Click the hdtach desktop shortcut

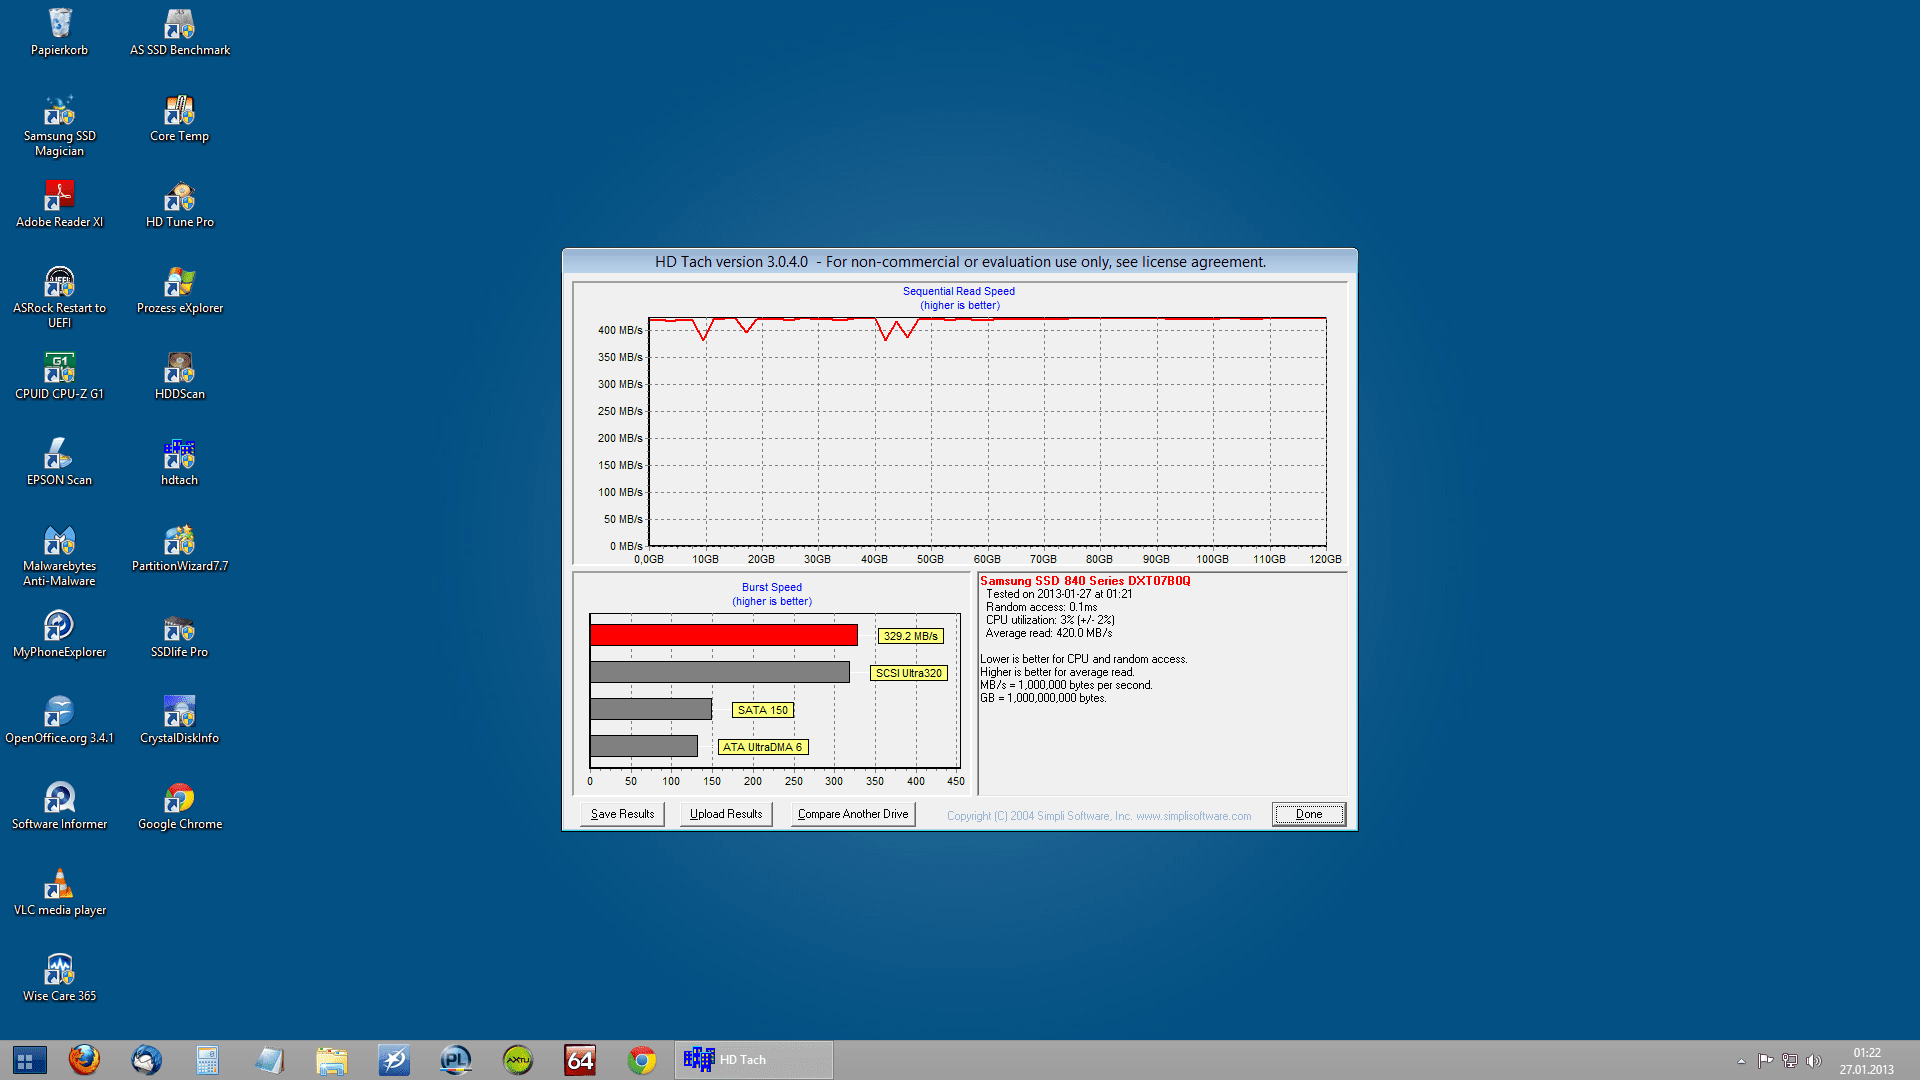pyautogui.click(x=180, y=463)
